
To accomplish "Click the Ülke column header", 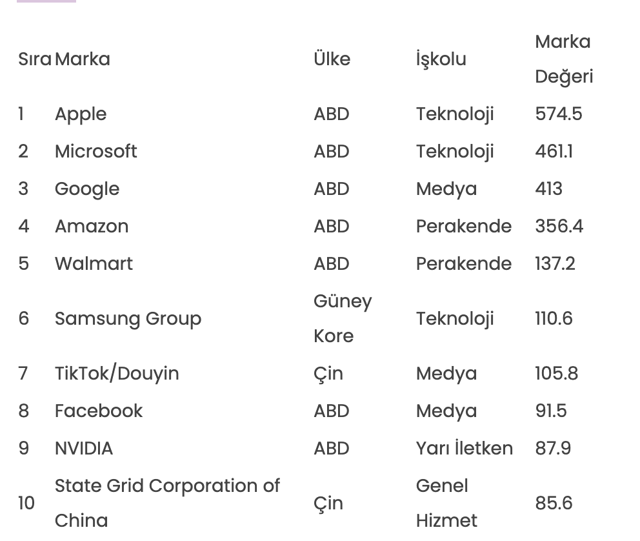I will click(332, 59).
